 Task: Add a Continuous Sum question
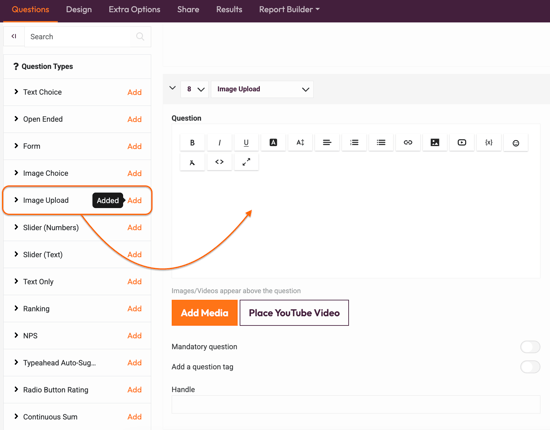(134, 417)
